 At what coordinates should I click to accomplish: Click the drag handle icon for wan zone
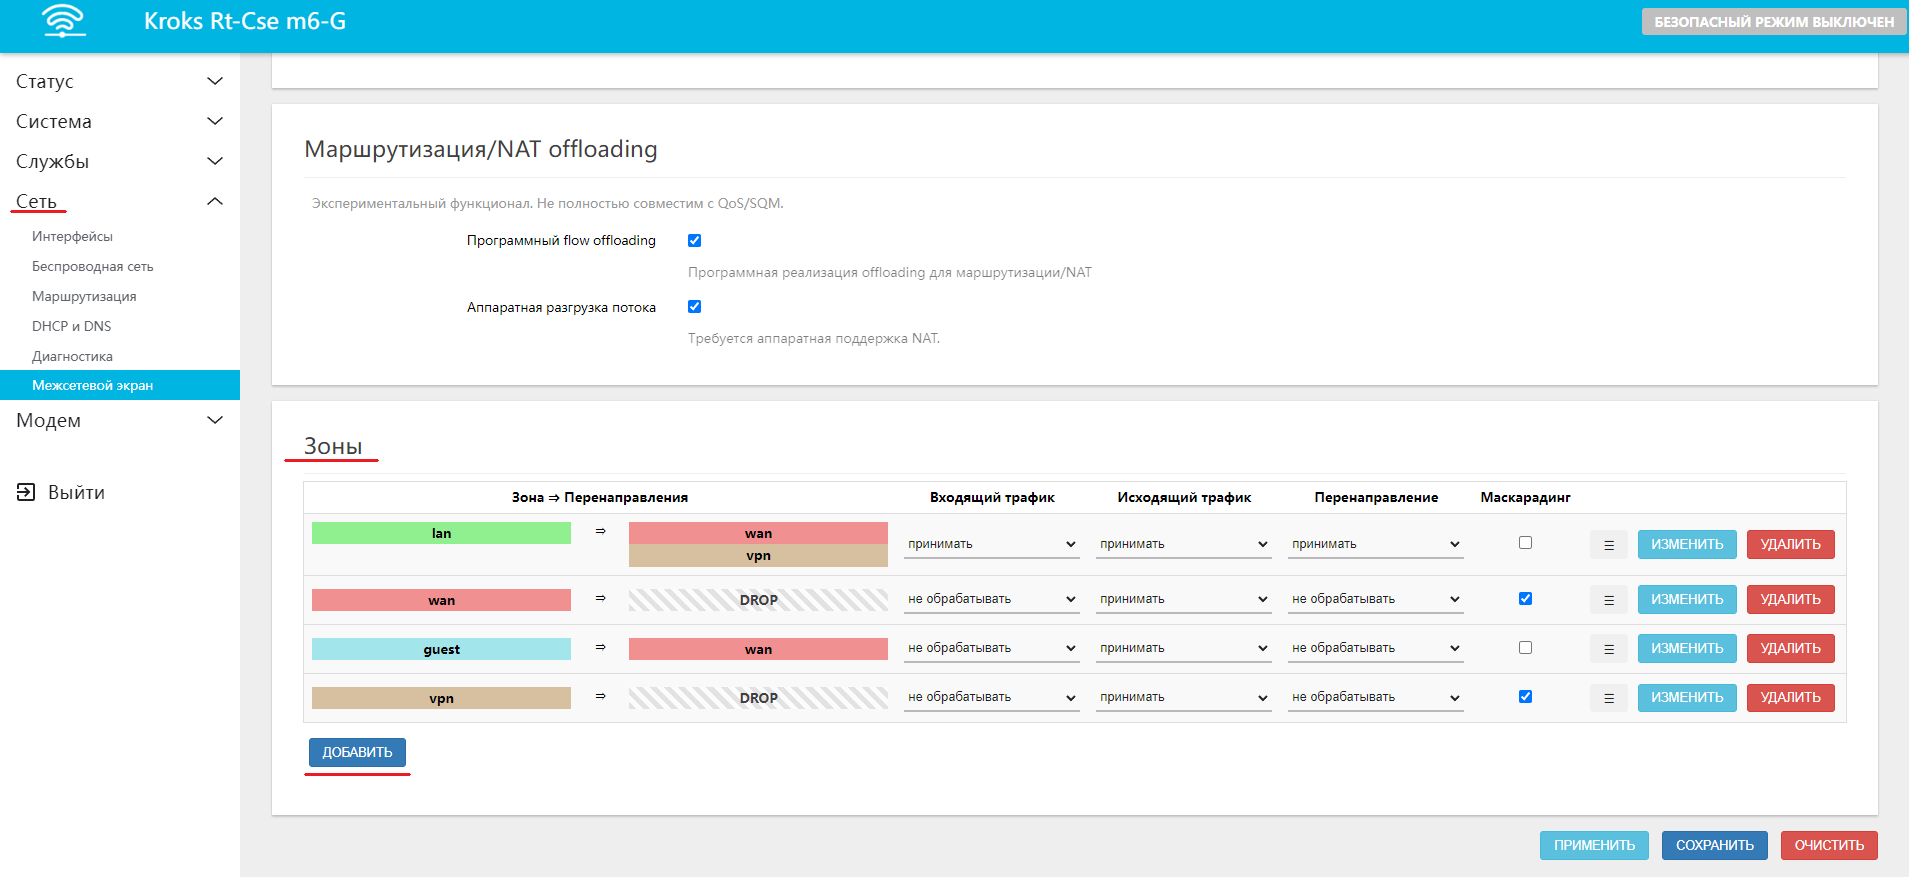[1608, 600]
